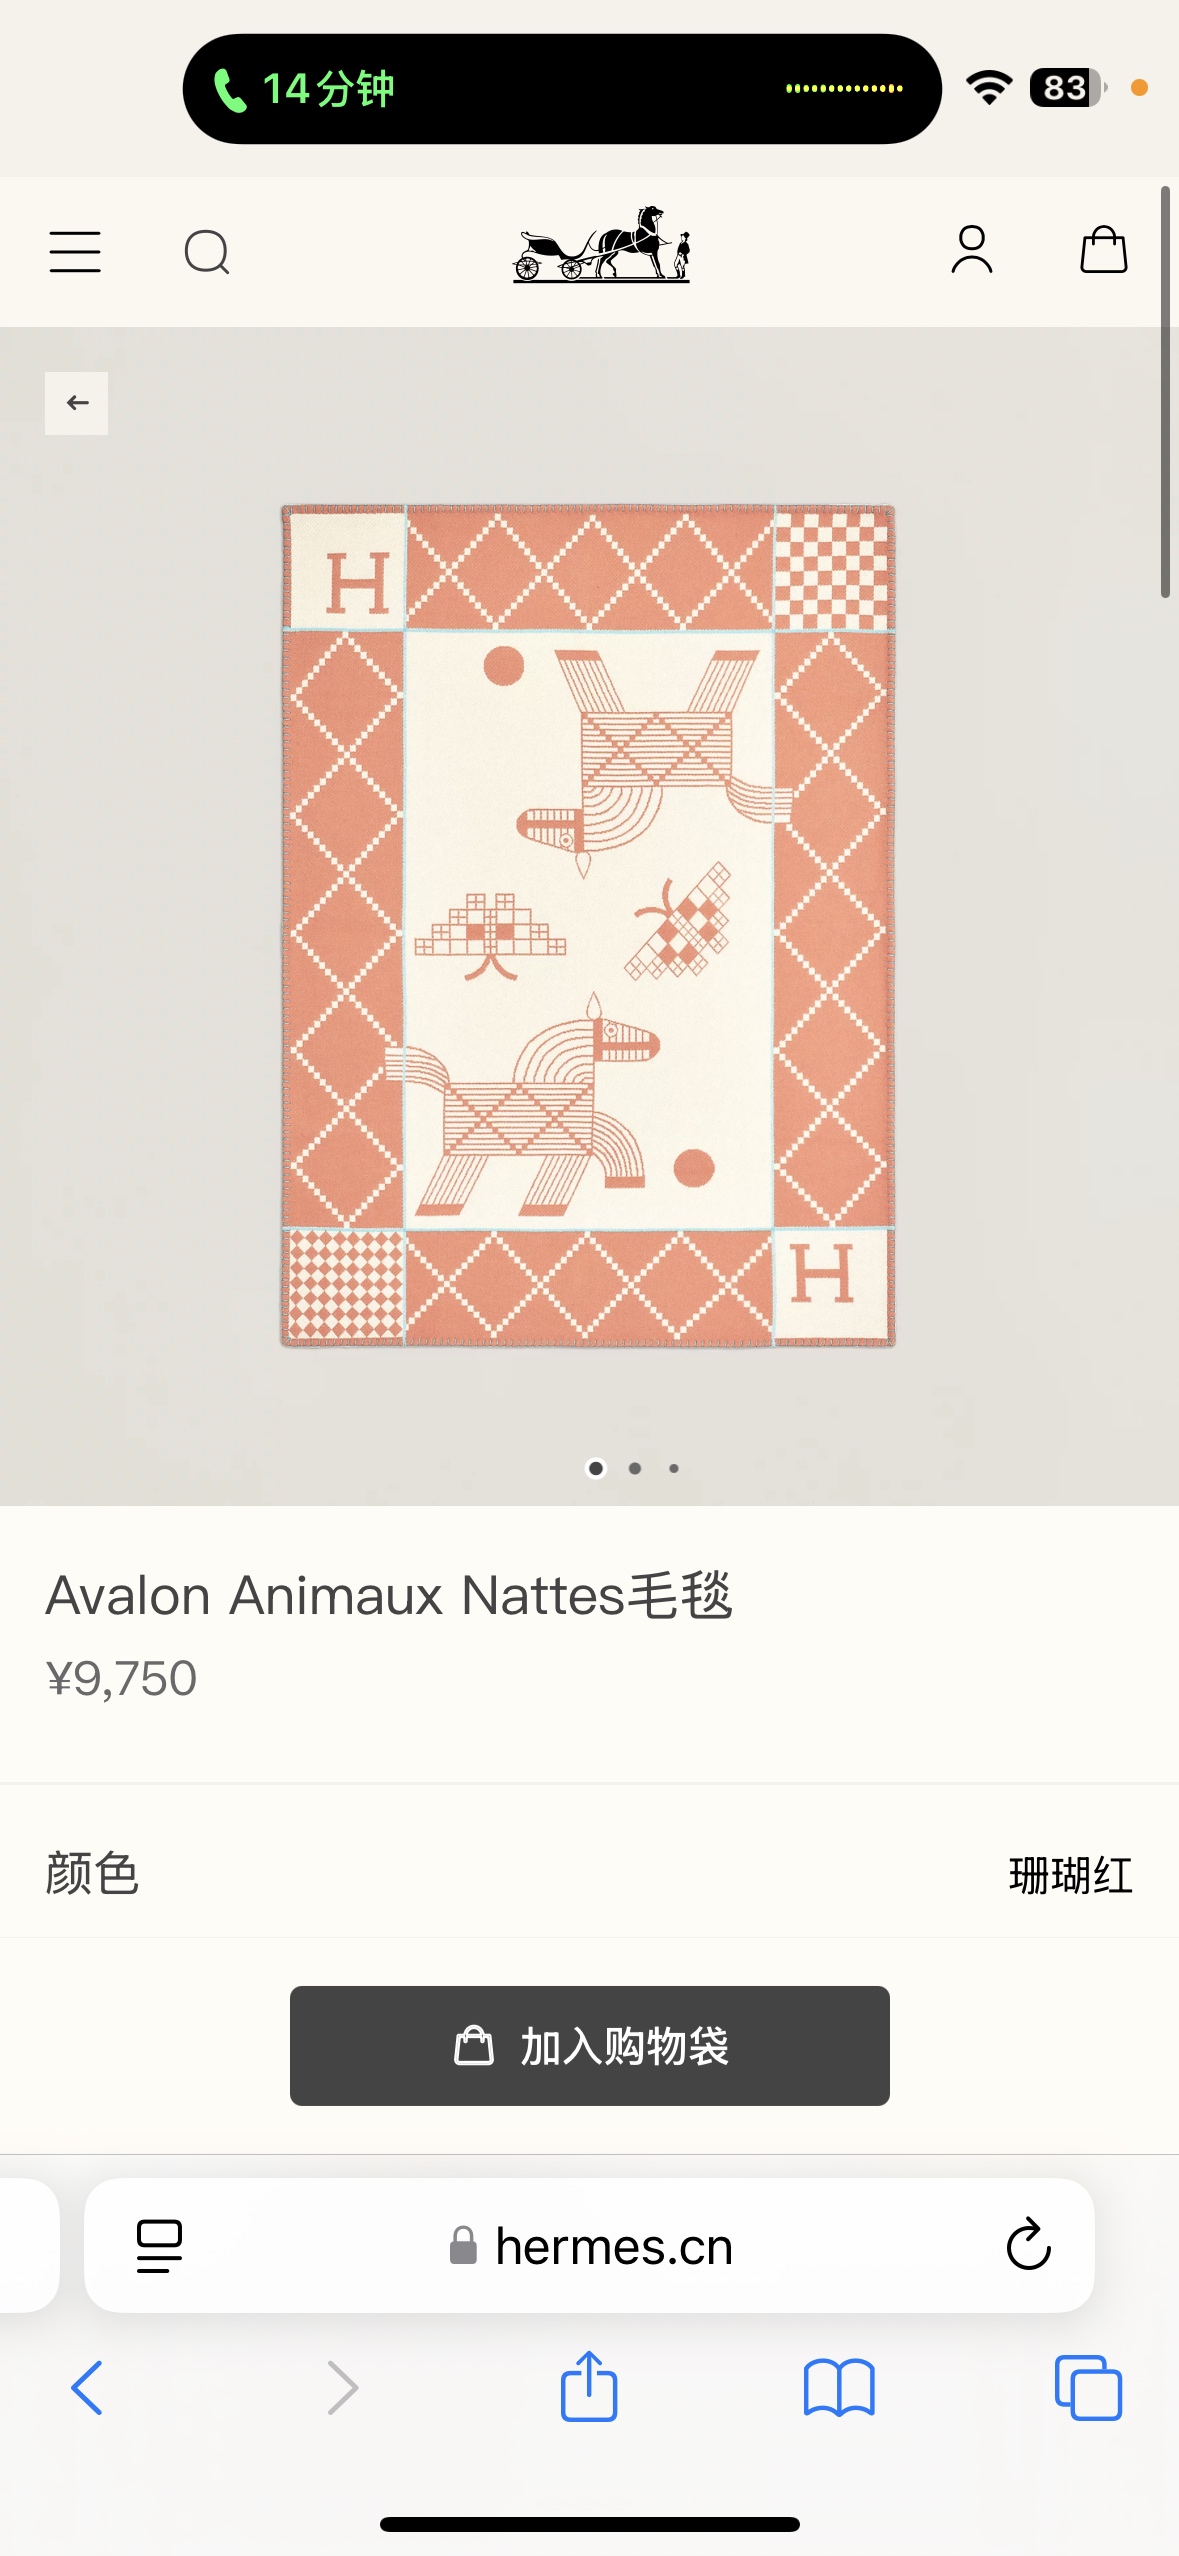Viewport: 1179px width, 2556px height.
Task: Show all open Safari tabs
Action: click(1088, 2388)
